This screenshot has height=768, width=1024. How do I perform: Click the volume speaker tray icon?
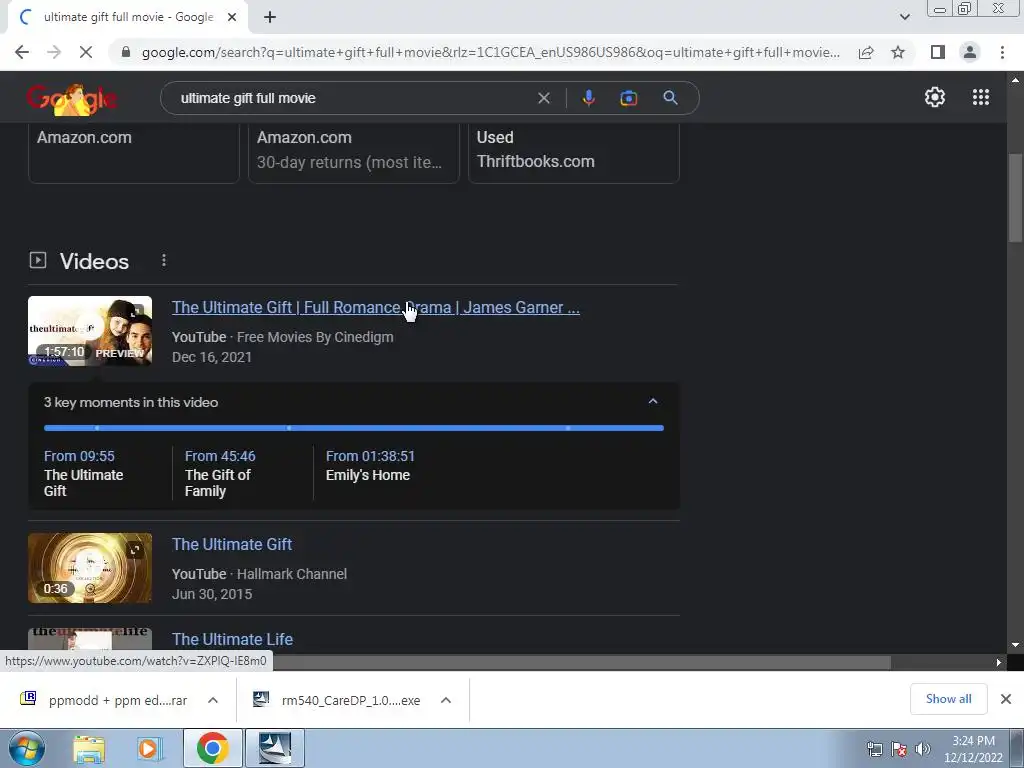click(923, 749)
